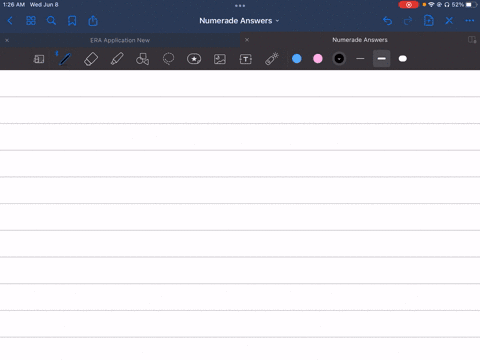Select the Text box tool

point(246,59)
